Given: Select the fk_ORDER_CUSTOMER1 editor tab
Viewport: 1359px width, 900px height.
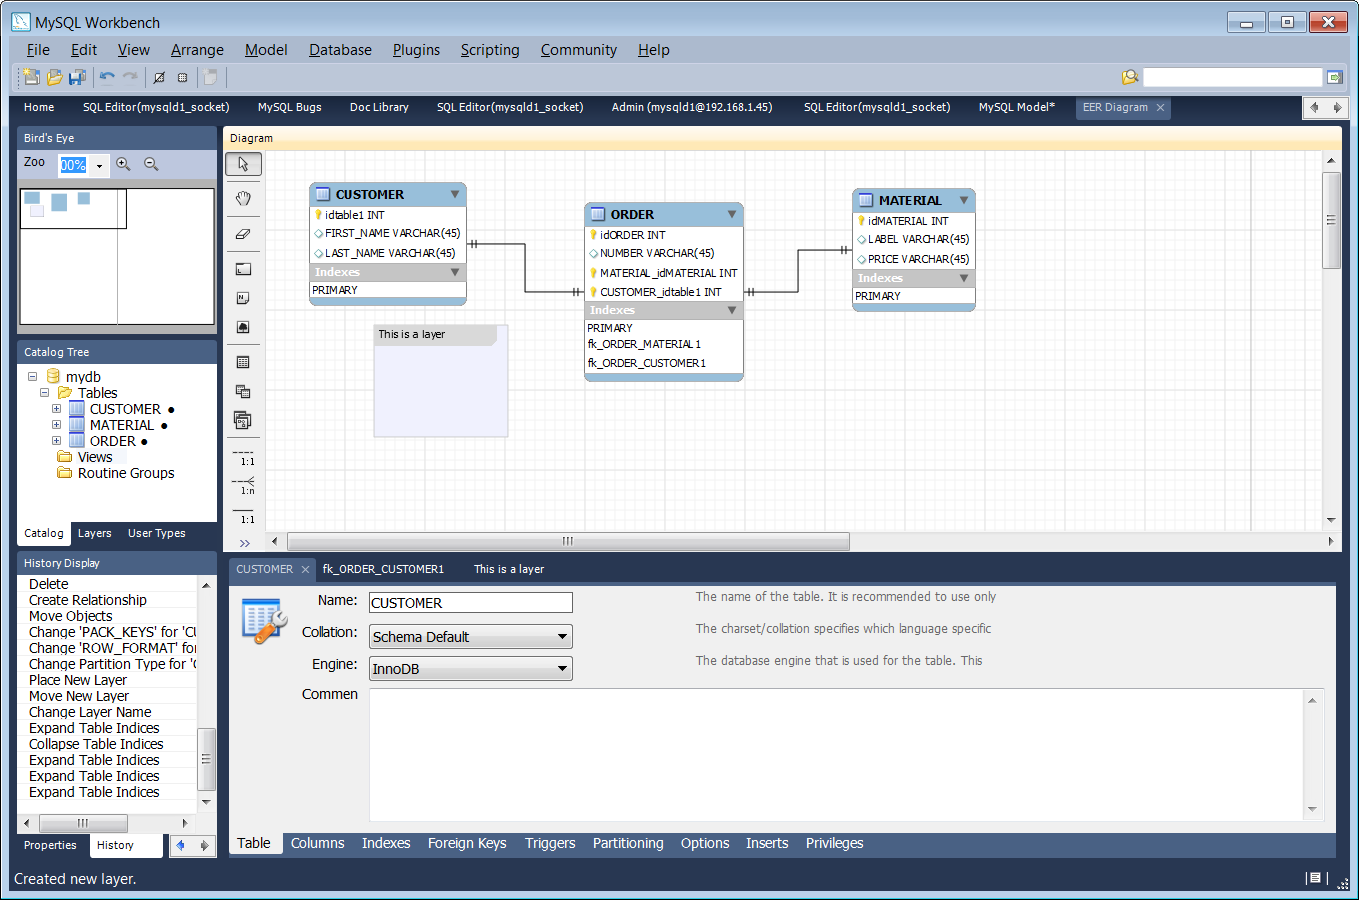Looking at the screenshot, I should pyautogui.click(x=383, y=570).
